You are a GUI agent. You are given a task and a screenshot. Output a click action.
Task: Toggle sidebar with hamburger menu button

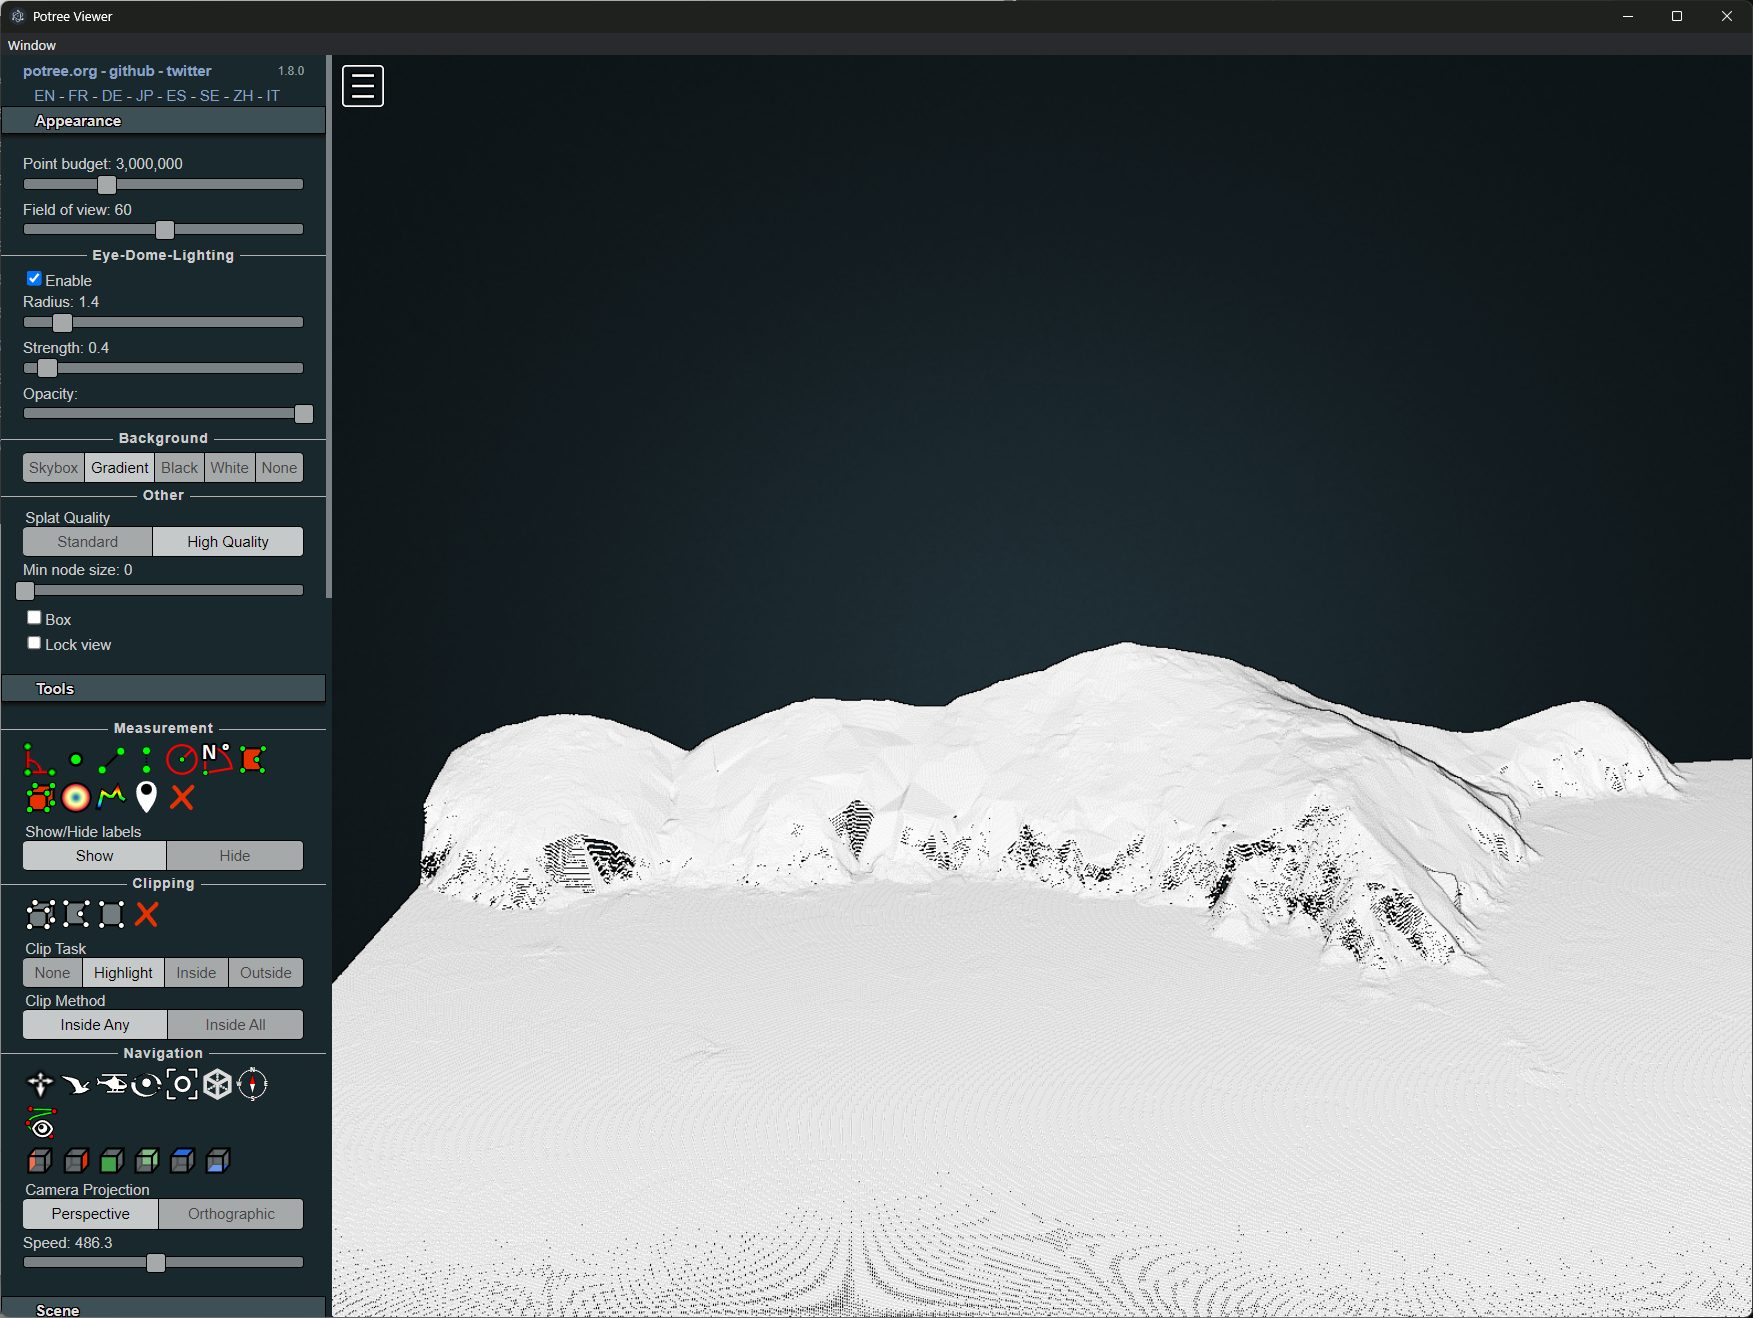click(x=363, y=86)
